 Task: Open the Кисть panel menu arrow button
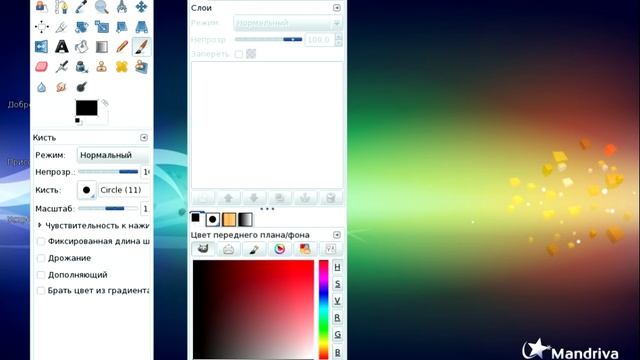(x=144, y=138)
